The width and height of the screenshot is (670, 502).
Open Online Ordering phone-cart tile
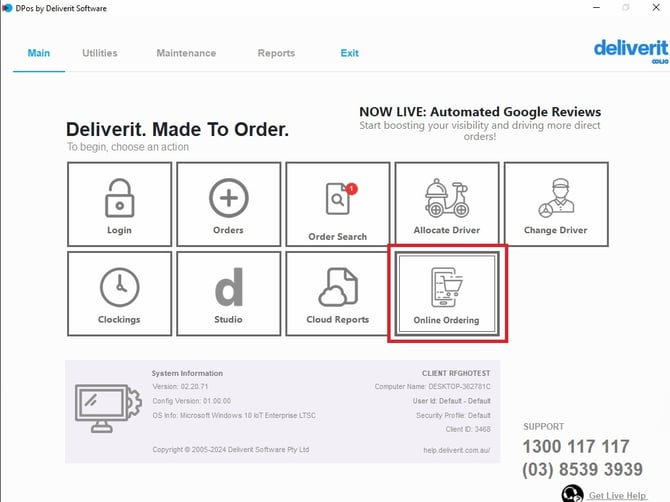(447, 294)
